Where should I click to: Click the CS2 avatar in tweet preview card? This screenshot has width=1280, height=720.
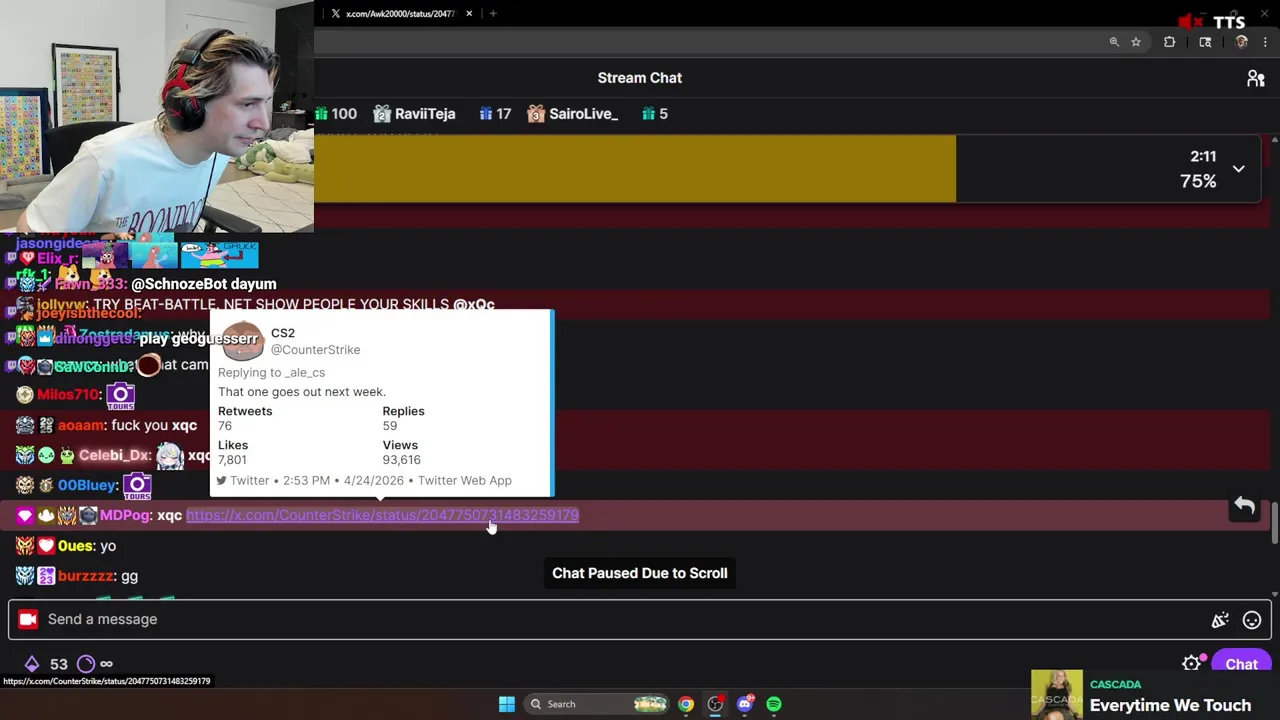(241, 341)
